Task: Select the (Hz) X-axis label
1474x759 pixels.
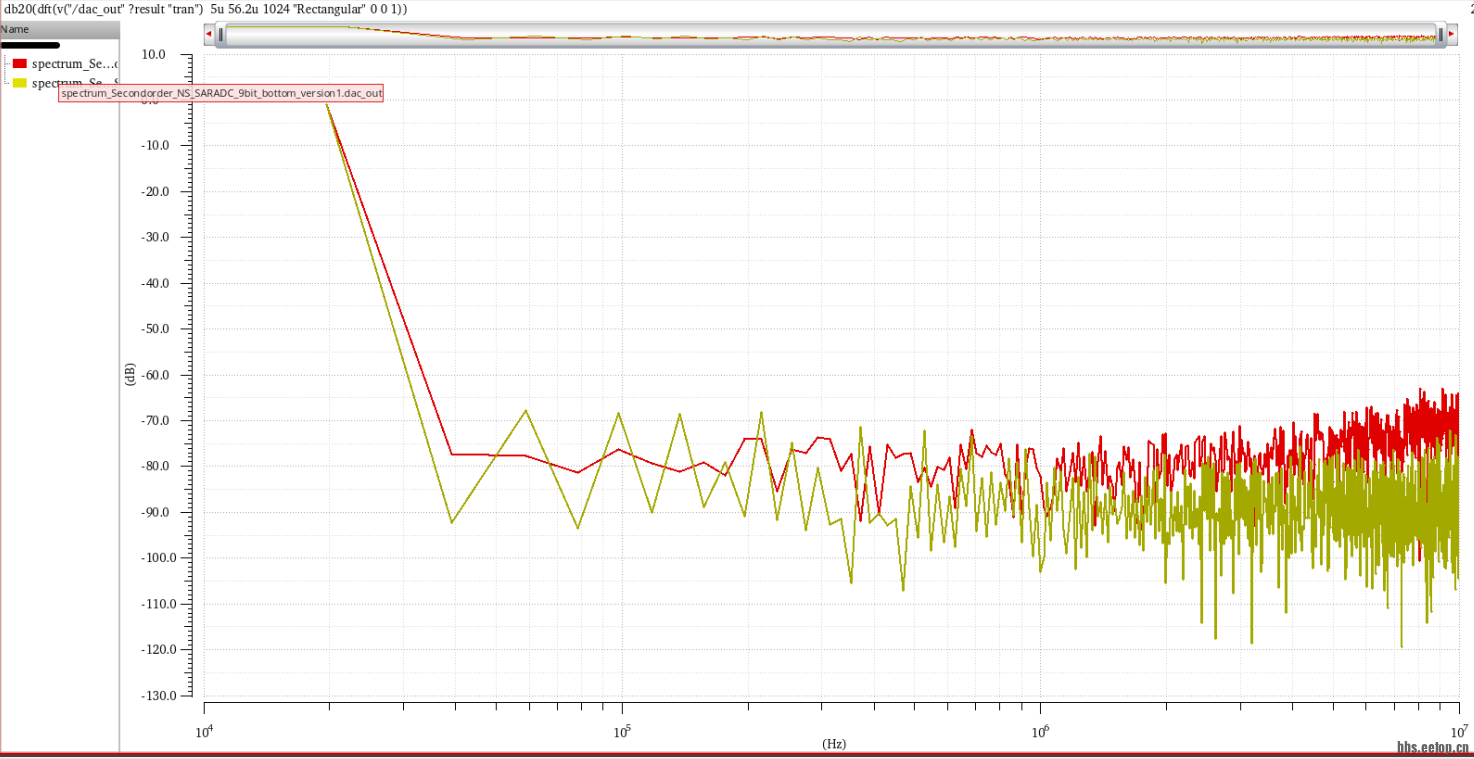Action: tap(834, 744)
